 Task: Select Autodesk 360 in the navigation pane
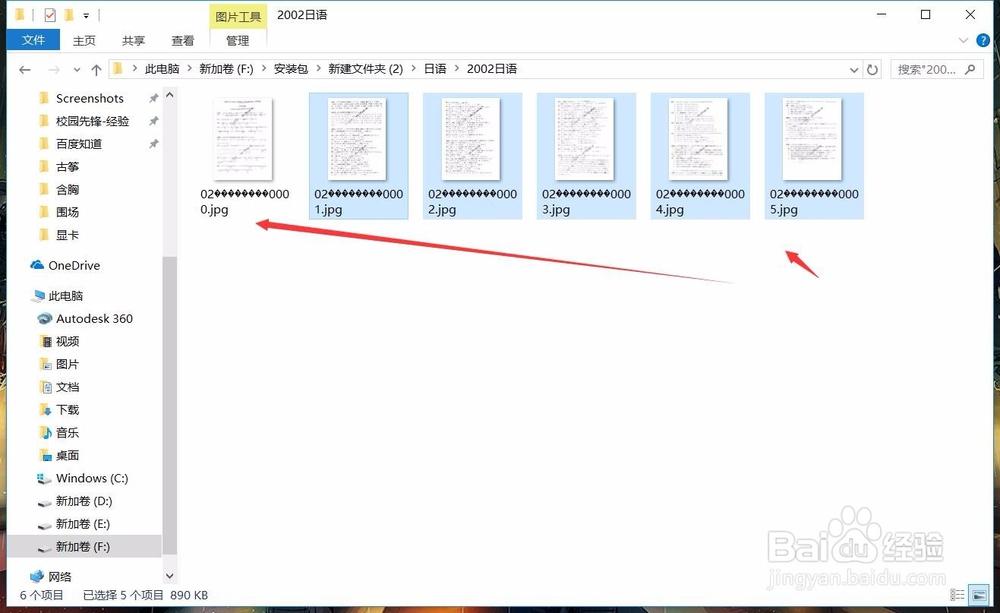(x=88, y=318)
